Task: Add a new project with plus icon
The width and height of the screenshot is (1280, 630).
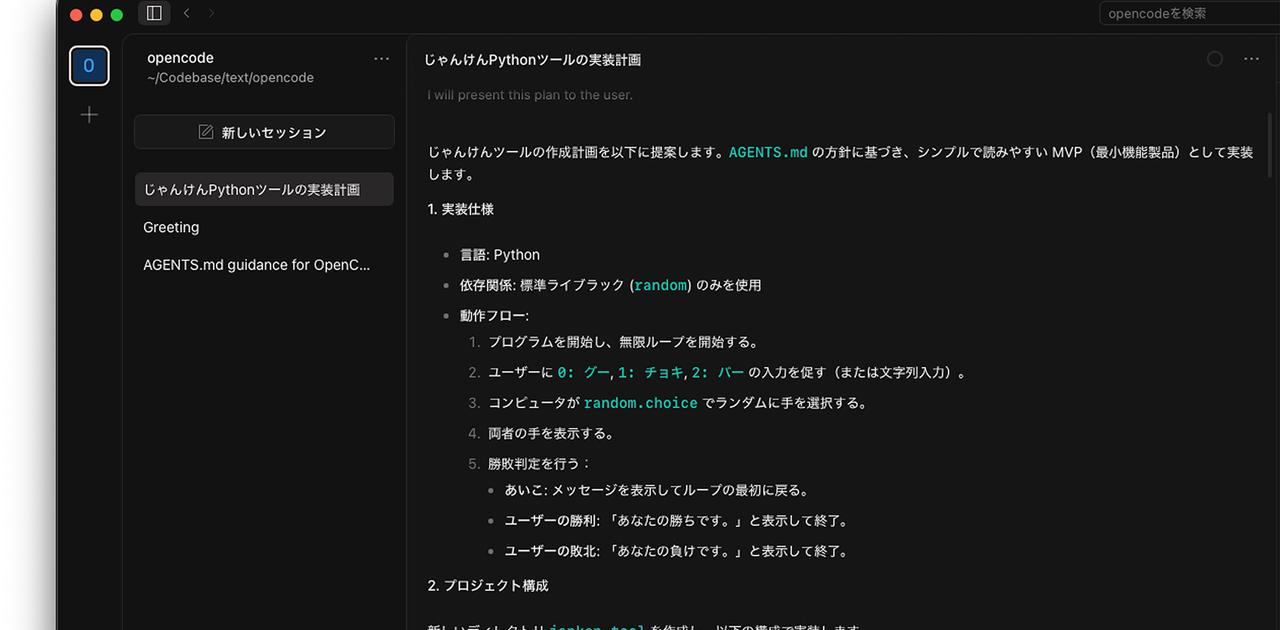Action: click(x=89, y=115)
